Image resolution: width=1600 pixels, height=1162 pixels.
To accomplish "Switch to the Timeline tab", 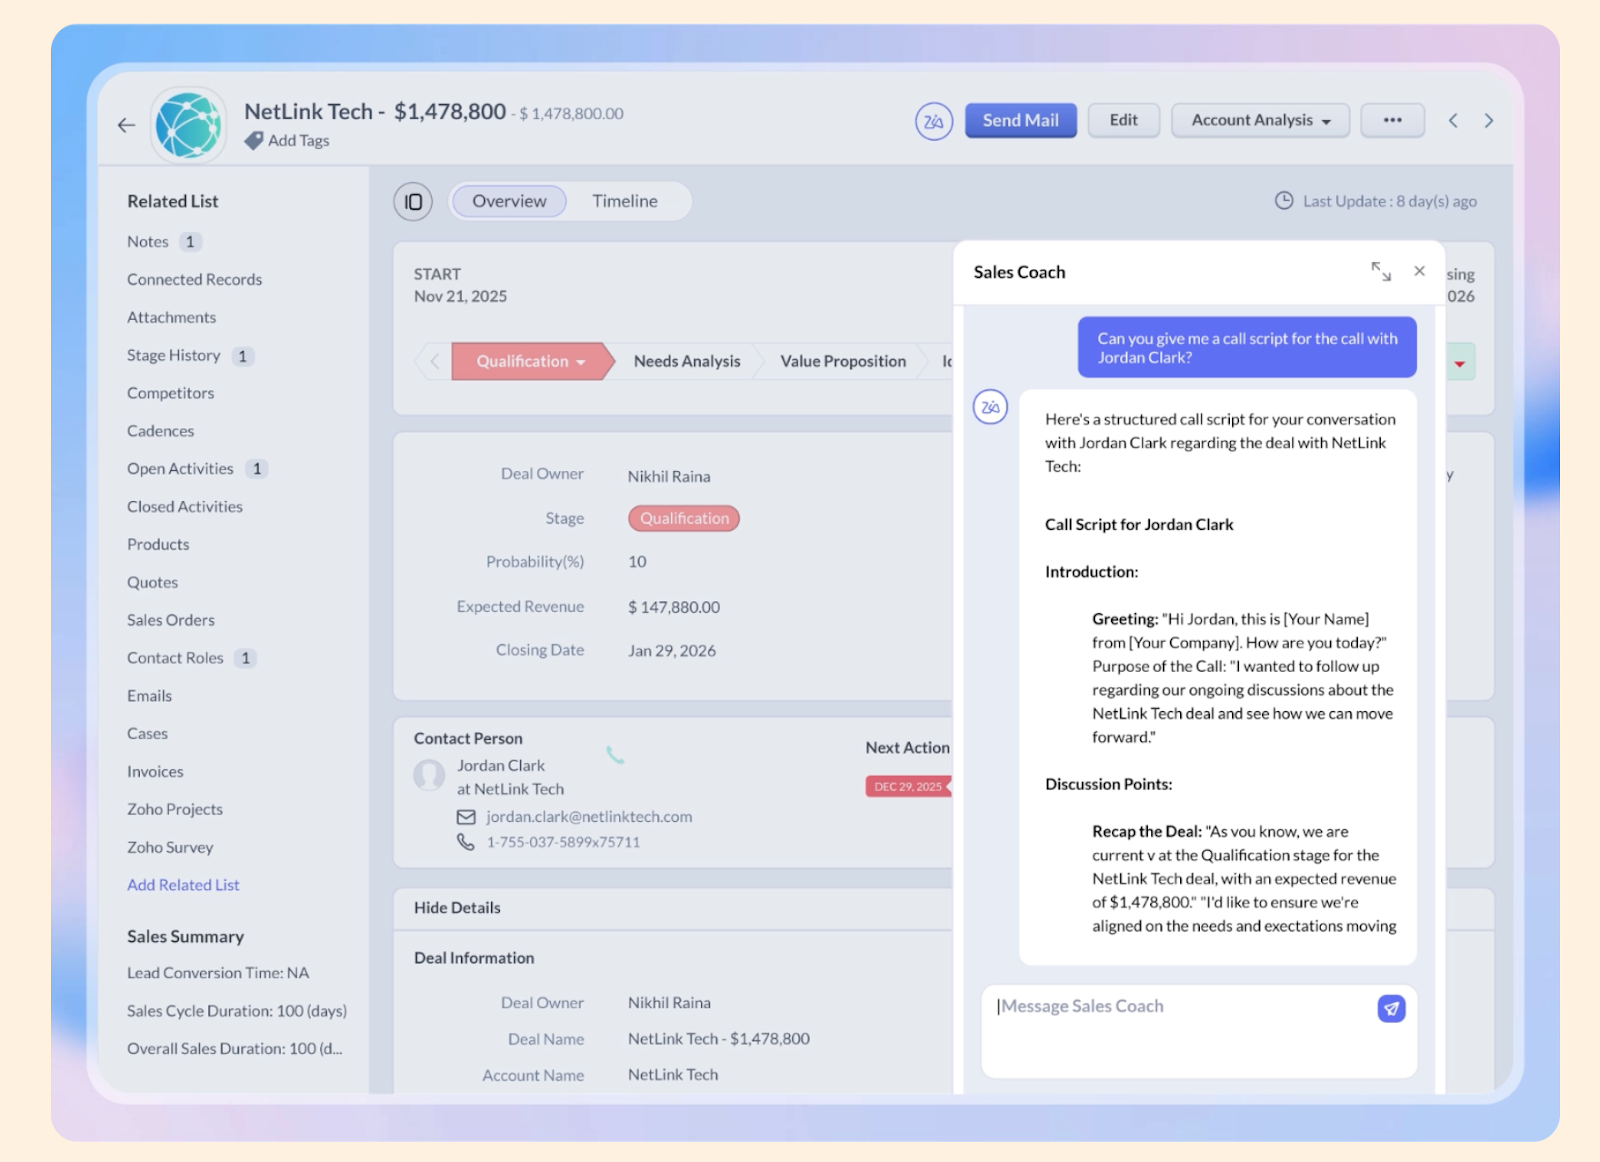I will tap(625, 201).
